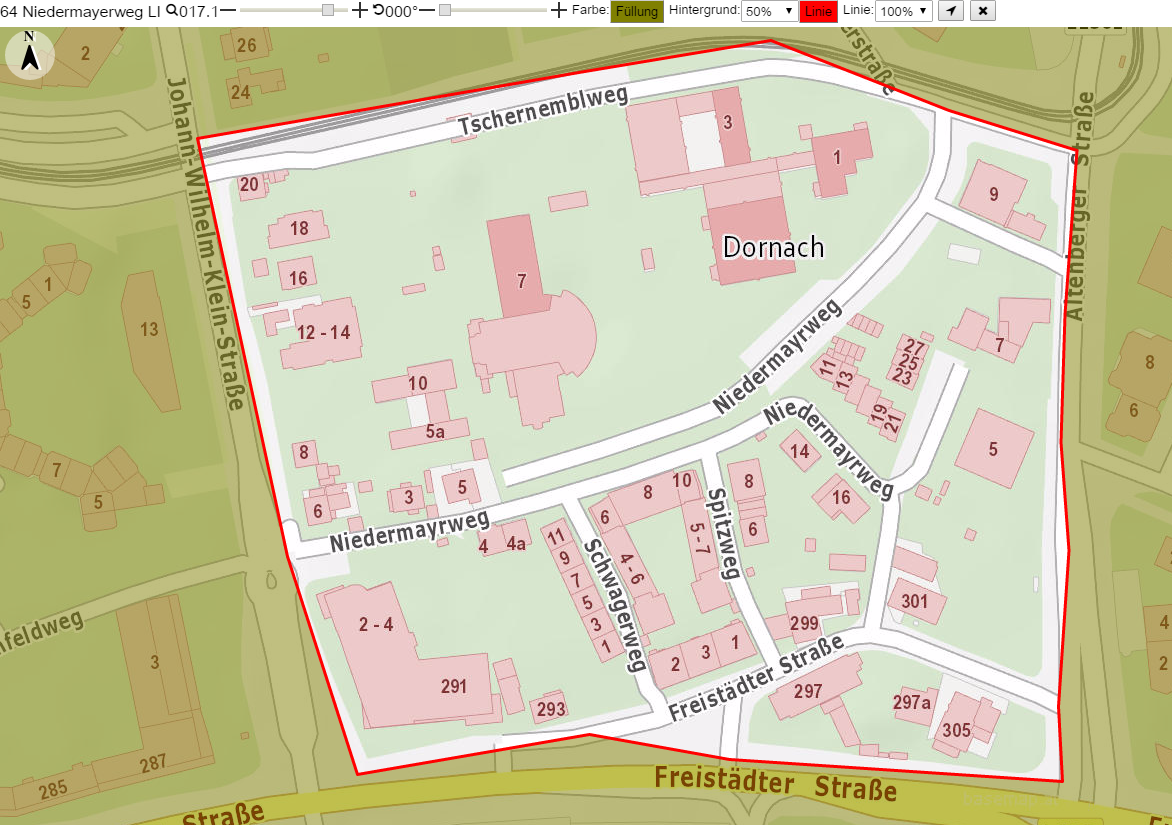The height and width of the screenshot is (825, 1172).
Task: Click the Schwagerweg street label
Action: [614, 605]
